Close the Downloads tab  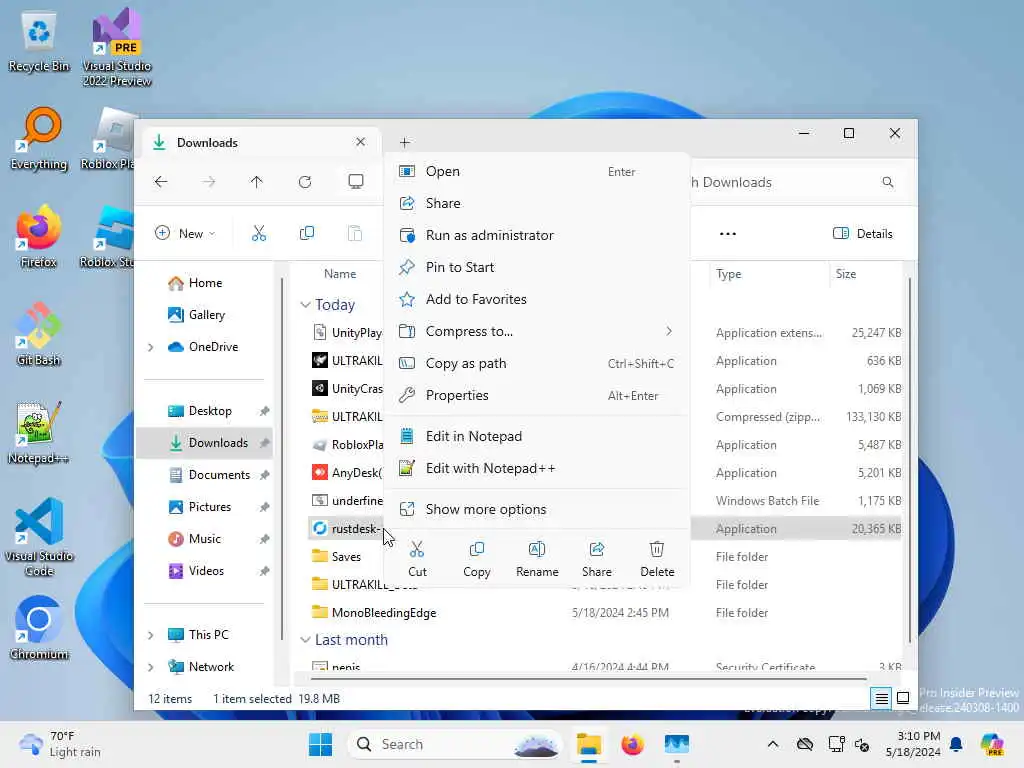click(x=360, y=142)
